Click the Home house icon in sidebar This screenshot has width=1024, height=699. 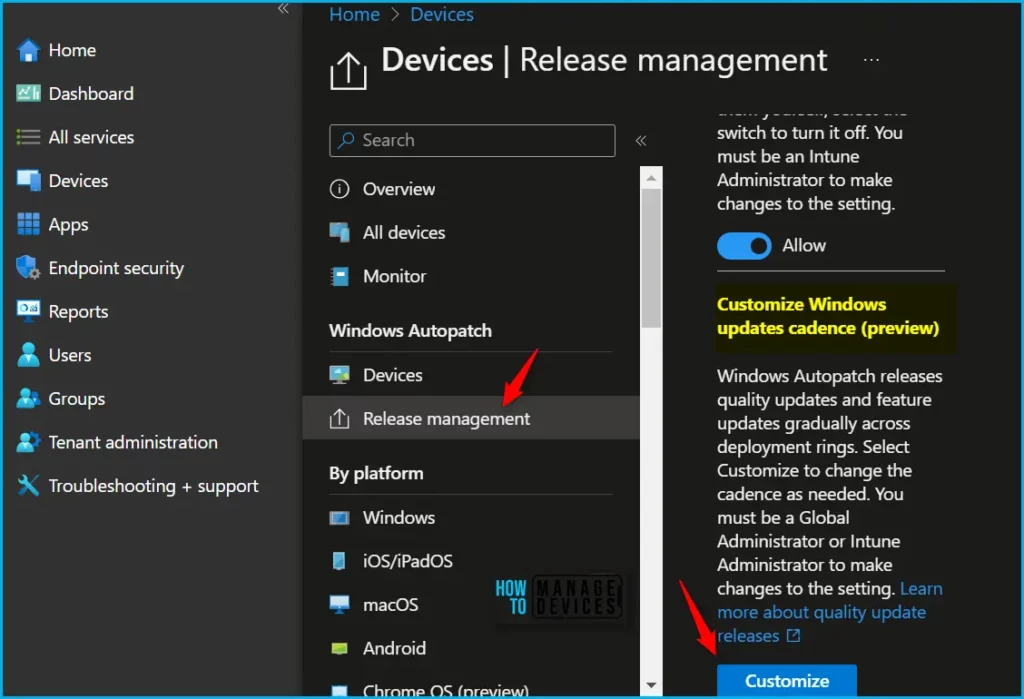pyautogui.click(x=28, y=50)
